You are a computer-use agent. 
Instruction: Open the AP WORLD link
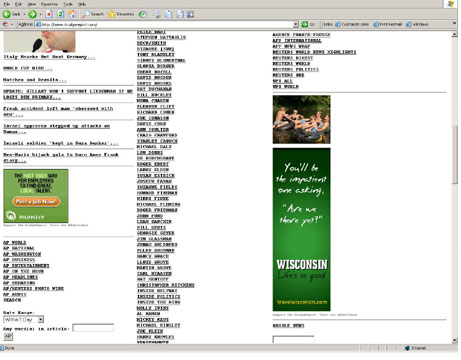pyautogui.click(x=15, y=243)
